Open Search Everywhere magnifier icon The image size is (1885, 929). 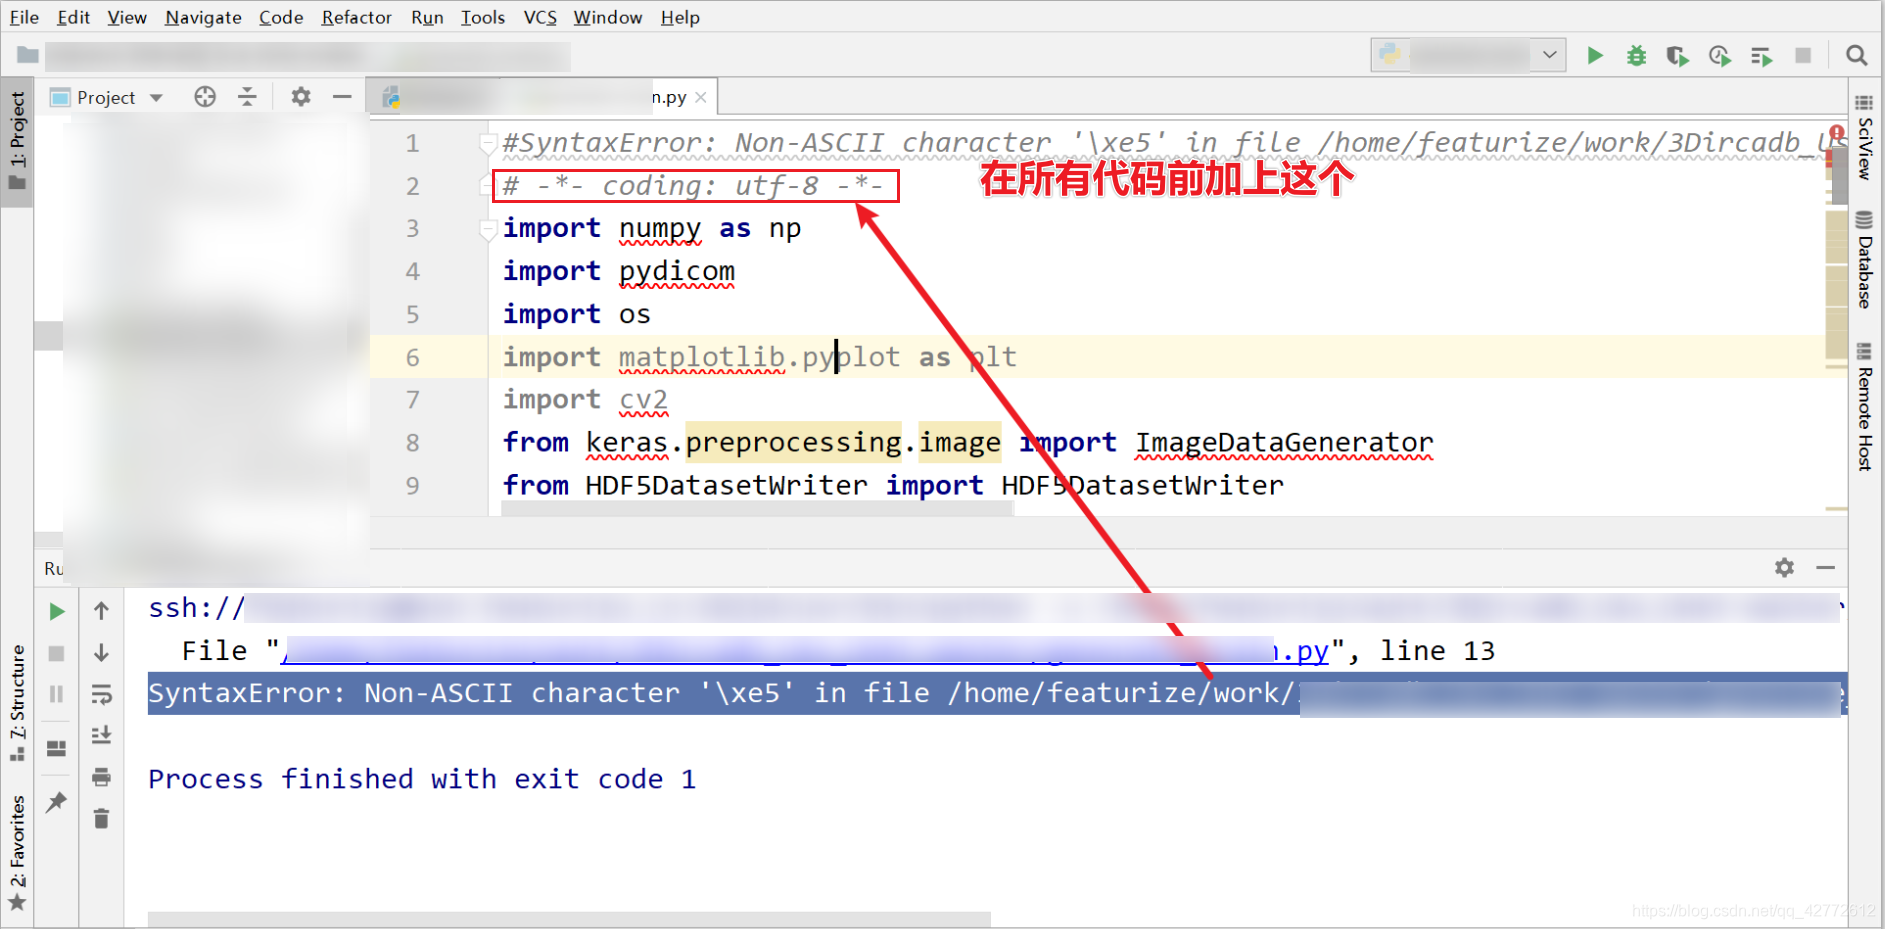tap(1856, 55)
